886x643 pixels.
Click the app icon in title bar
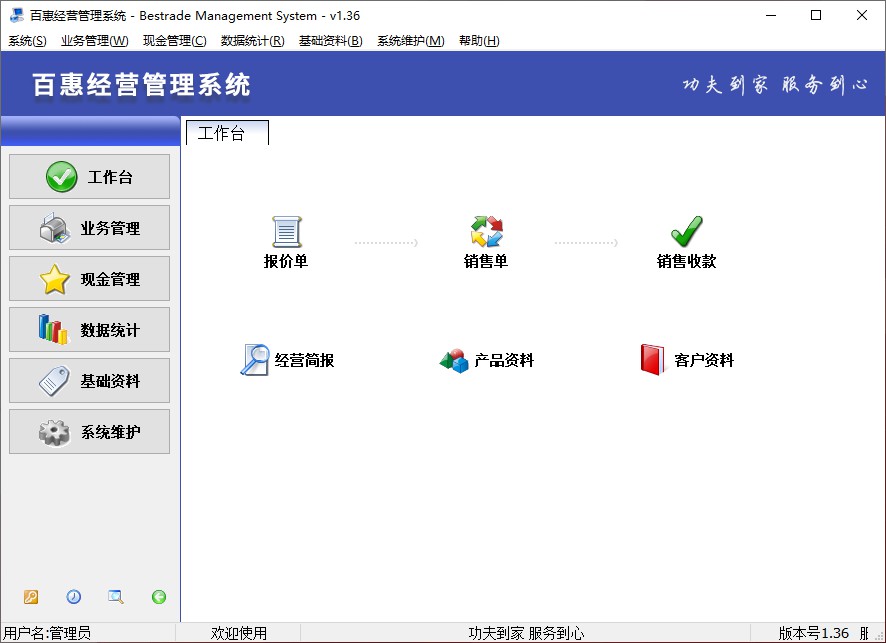(x=17, y=15)
